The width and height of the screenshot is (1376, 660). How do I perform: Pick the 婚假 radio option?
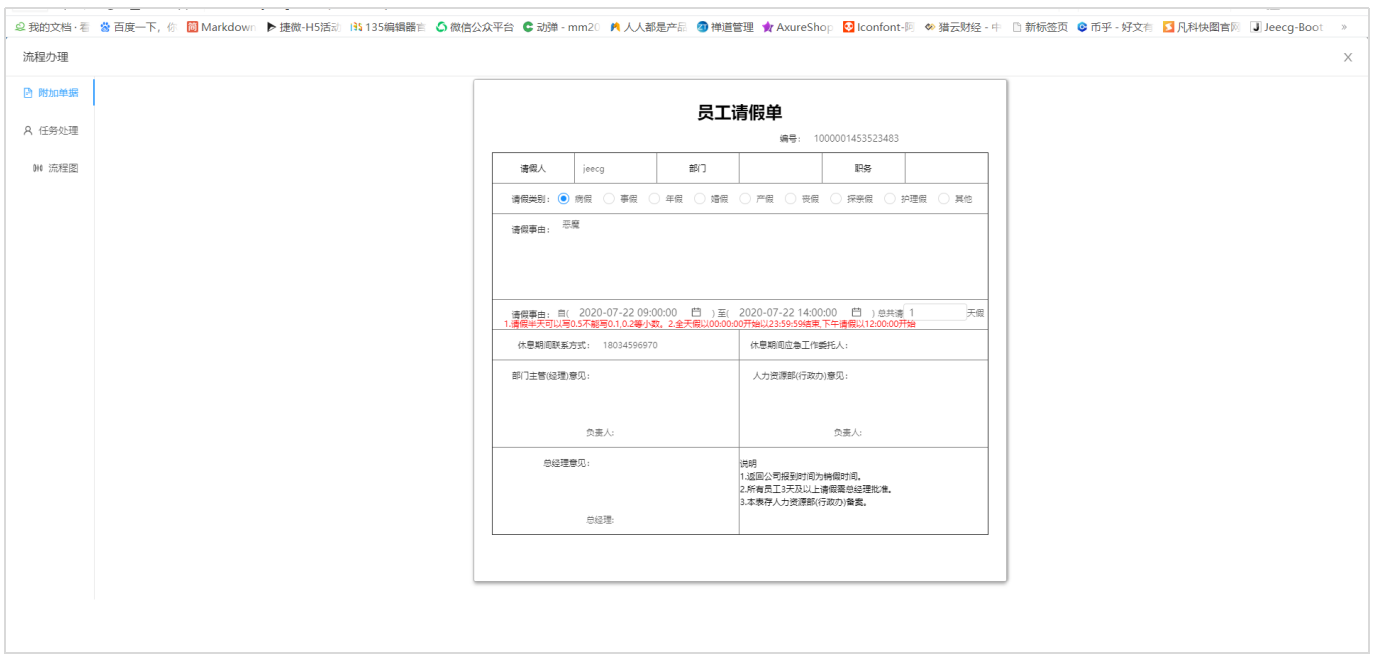(x=700, y=199)
